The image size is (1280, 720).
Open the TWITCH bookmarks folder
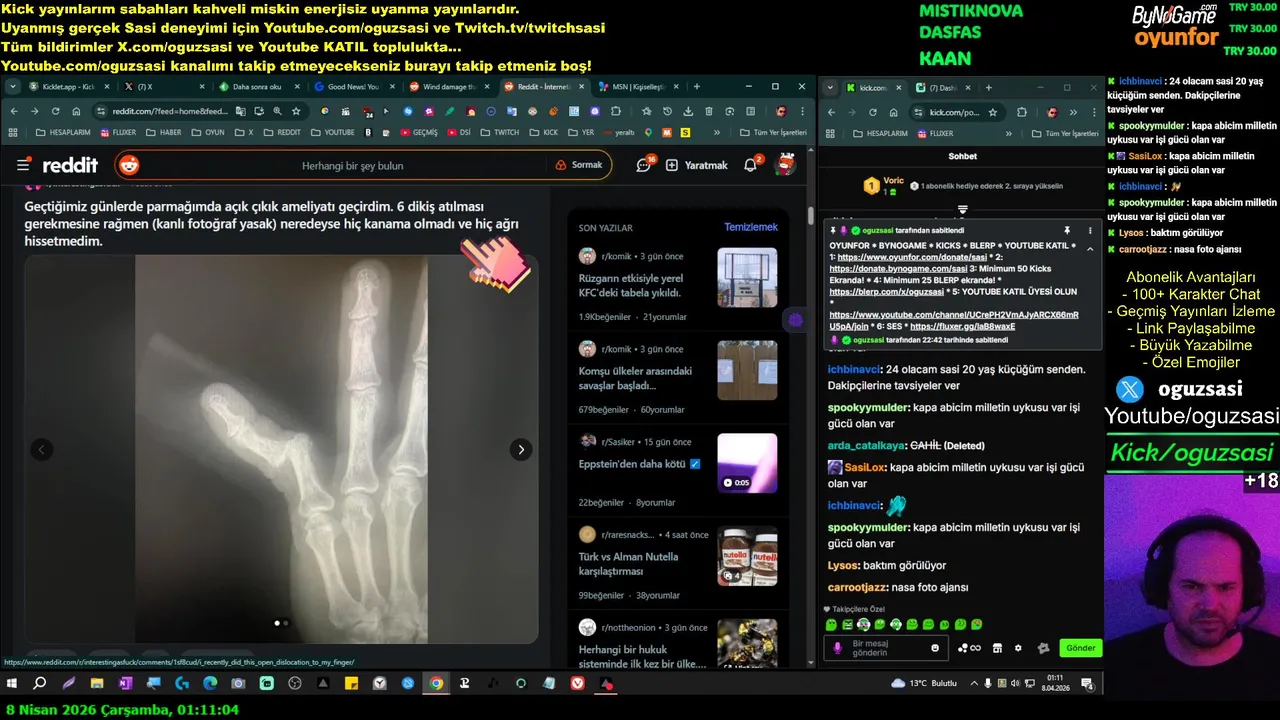[499, 132]
